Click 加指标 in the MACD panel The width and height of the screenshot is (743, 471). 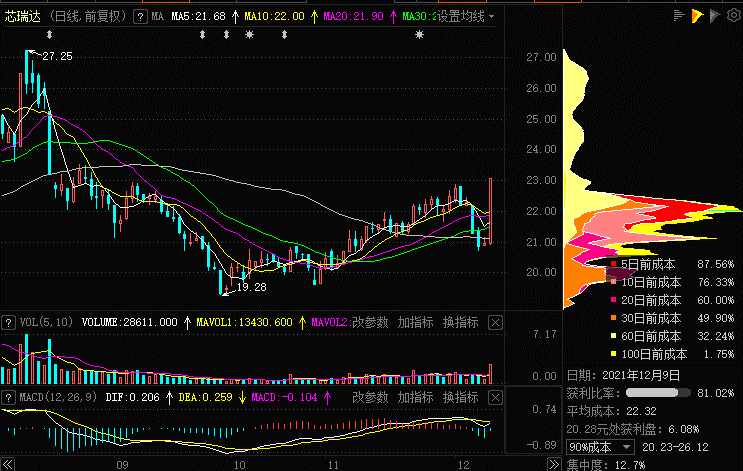pos(415,397)
